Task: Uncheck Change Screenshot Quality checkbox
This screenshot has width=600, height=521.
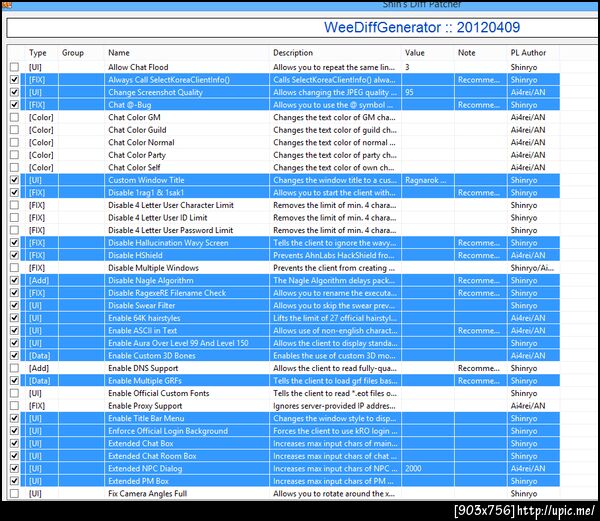Action: 14,92
